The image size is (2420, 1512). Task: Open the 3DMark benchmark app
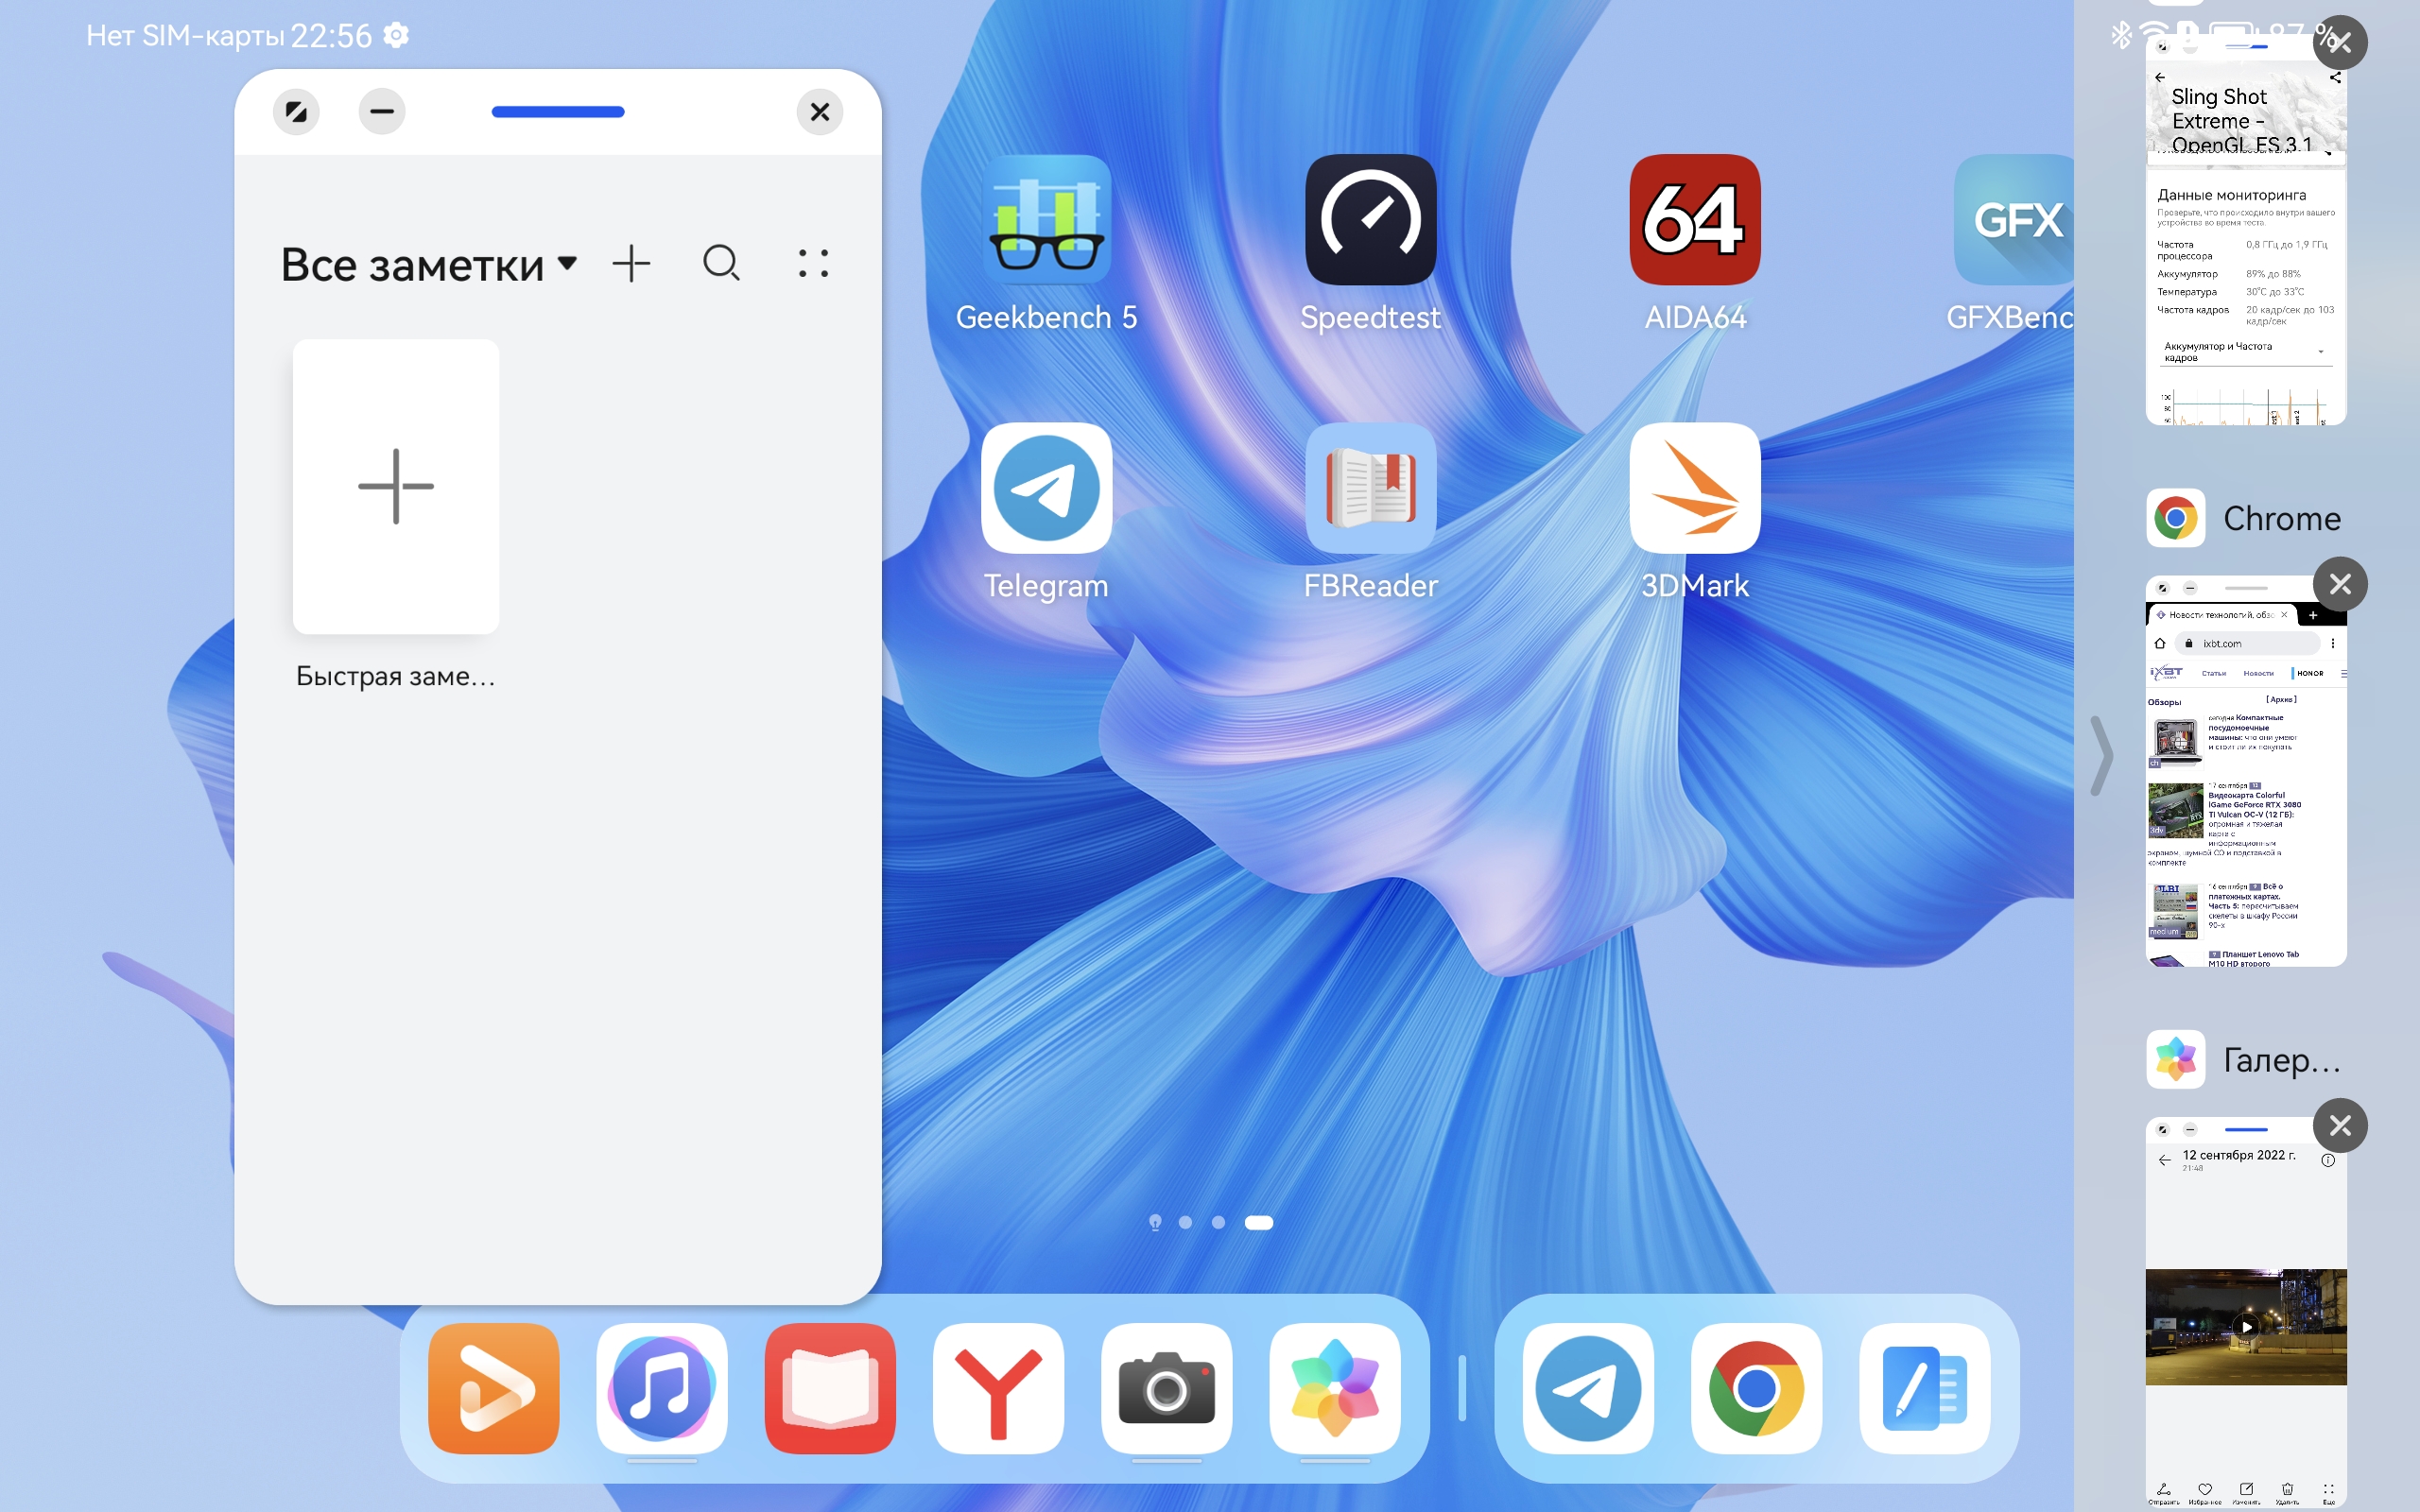tap(1694, 488)
